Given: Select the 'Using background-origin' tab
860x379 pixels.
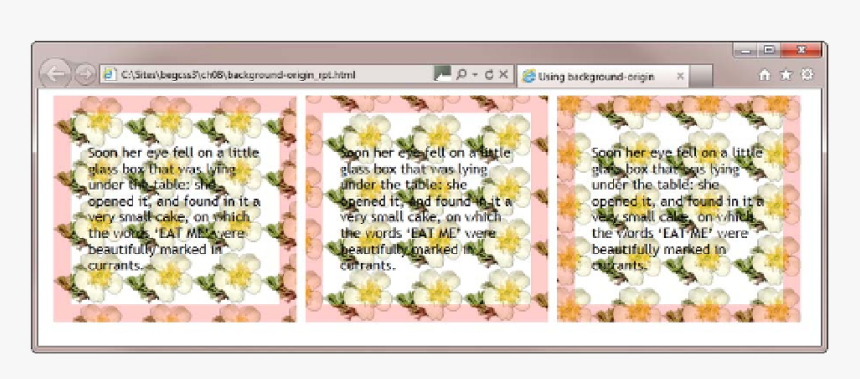Looking at the screenshot, I should click(602, 76).
